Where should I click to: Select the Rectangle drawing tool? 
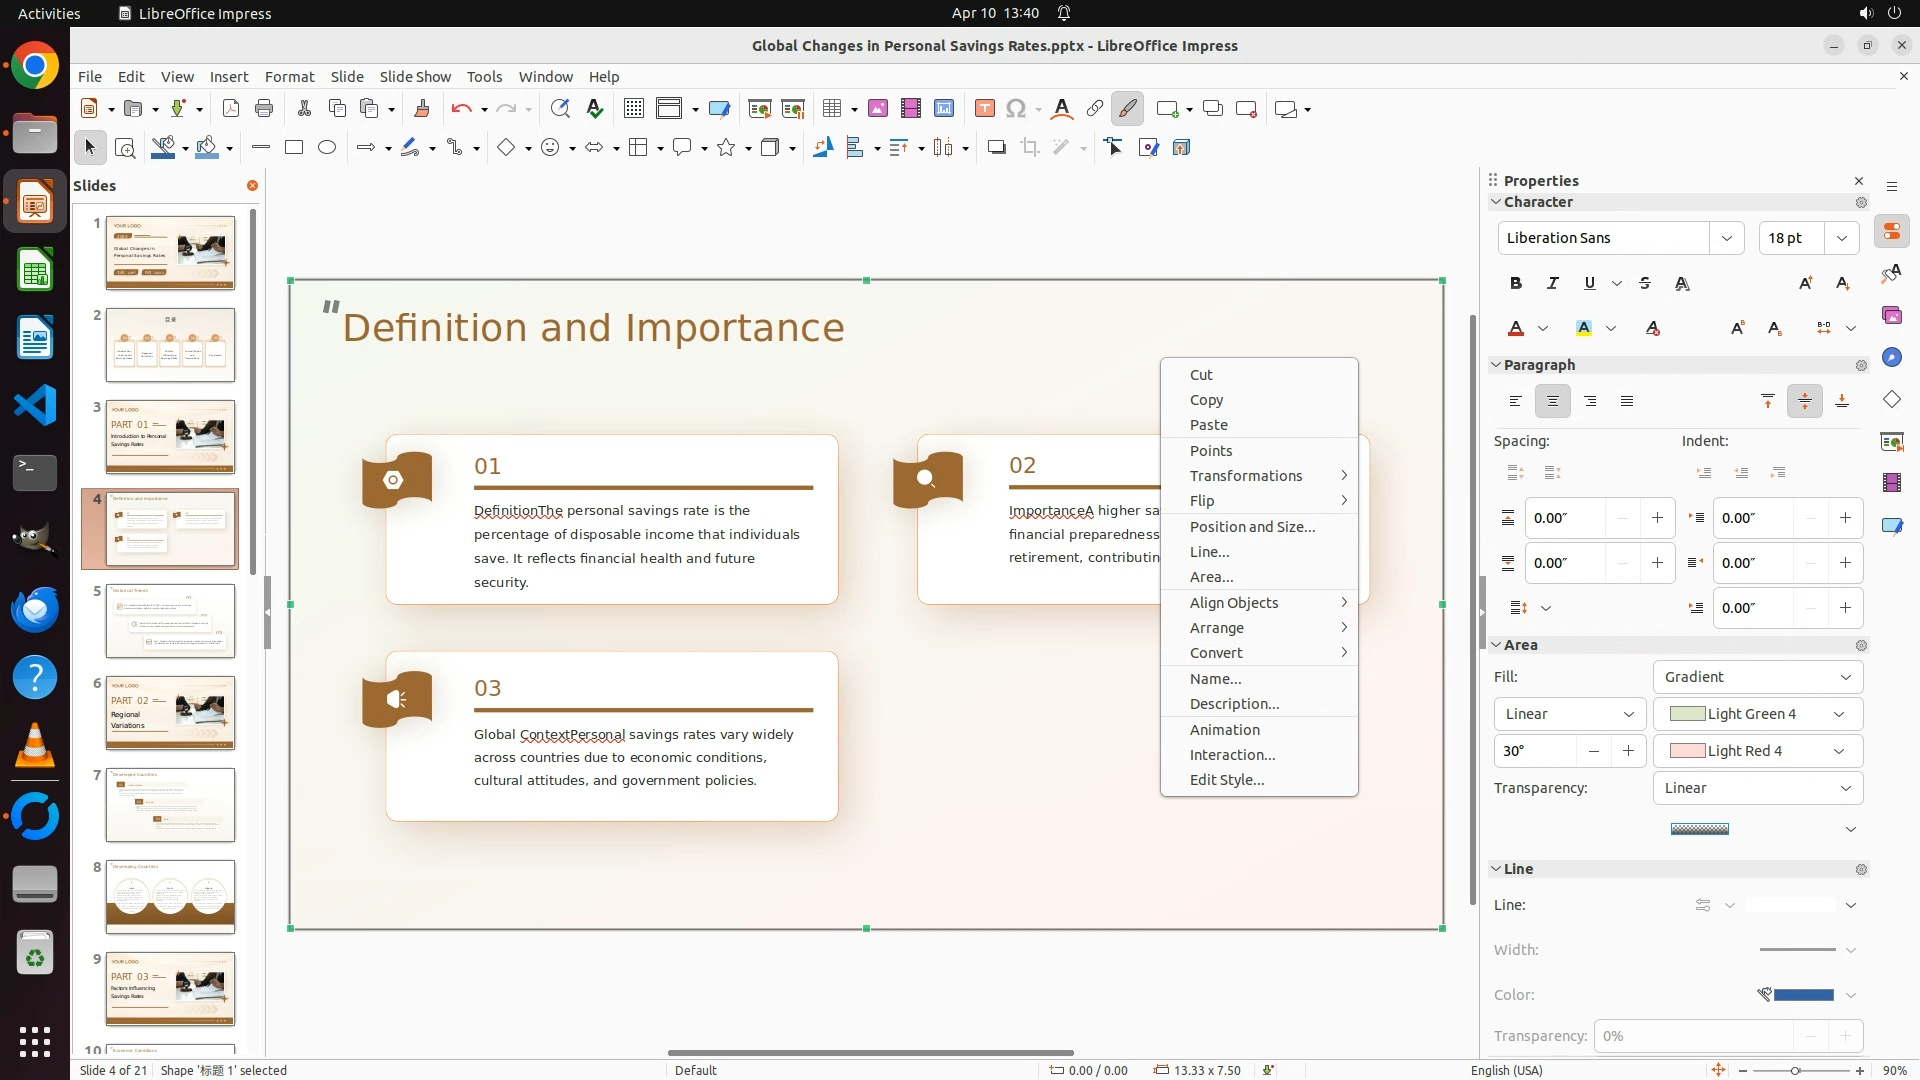click(x=293, y=148)
